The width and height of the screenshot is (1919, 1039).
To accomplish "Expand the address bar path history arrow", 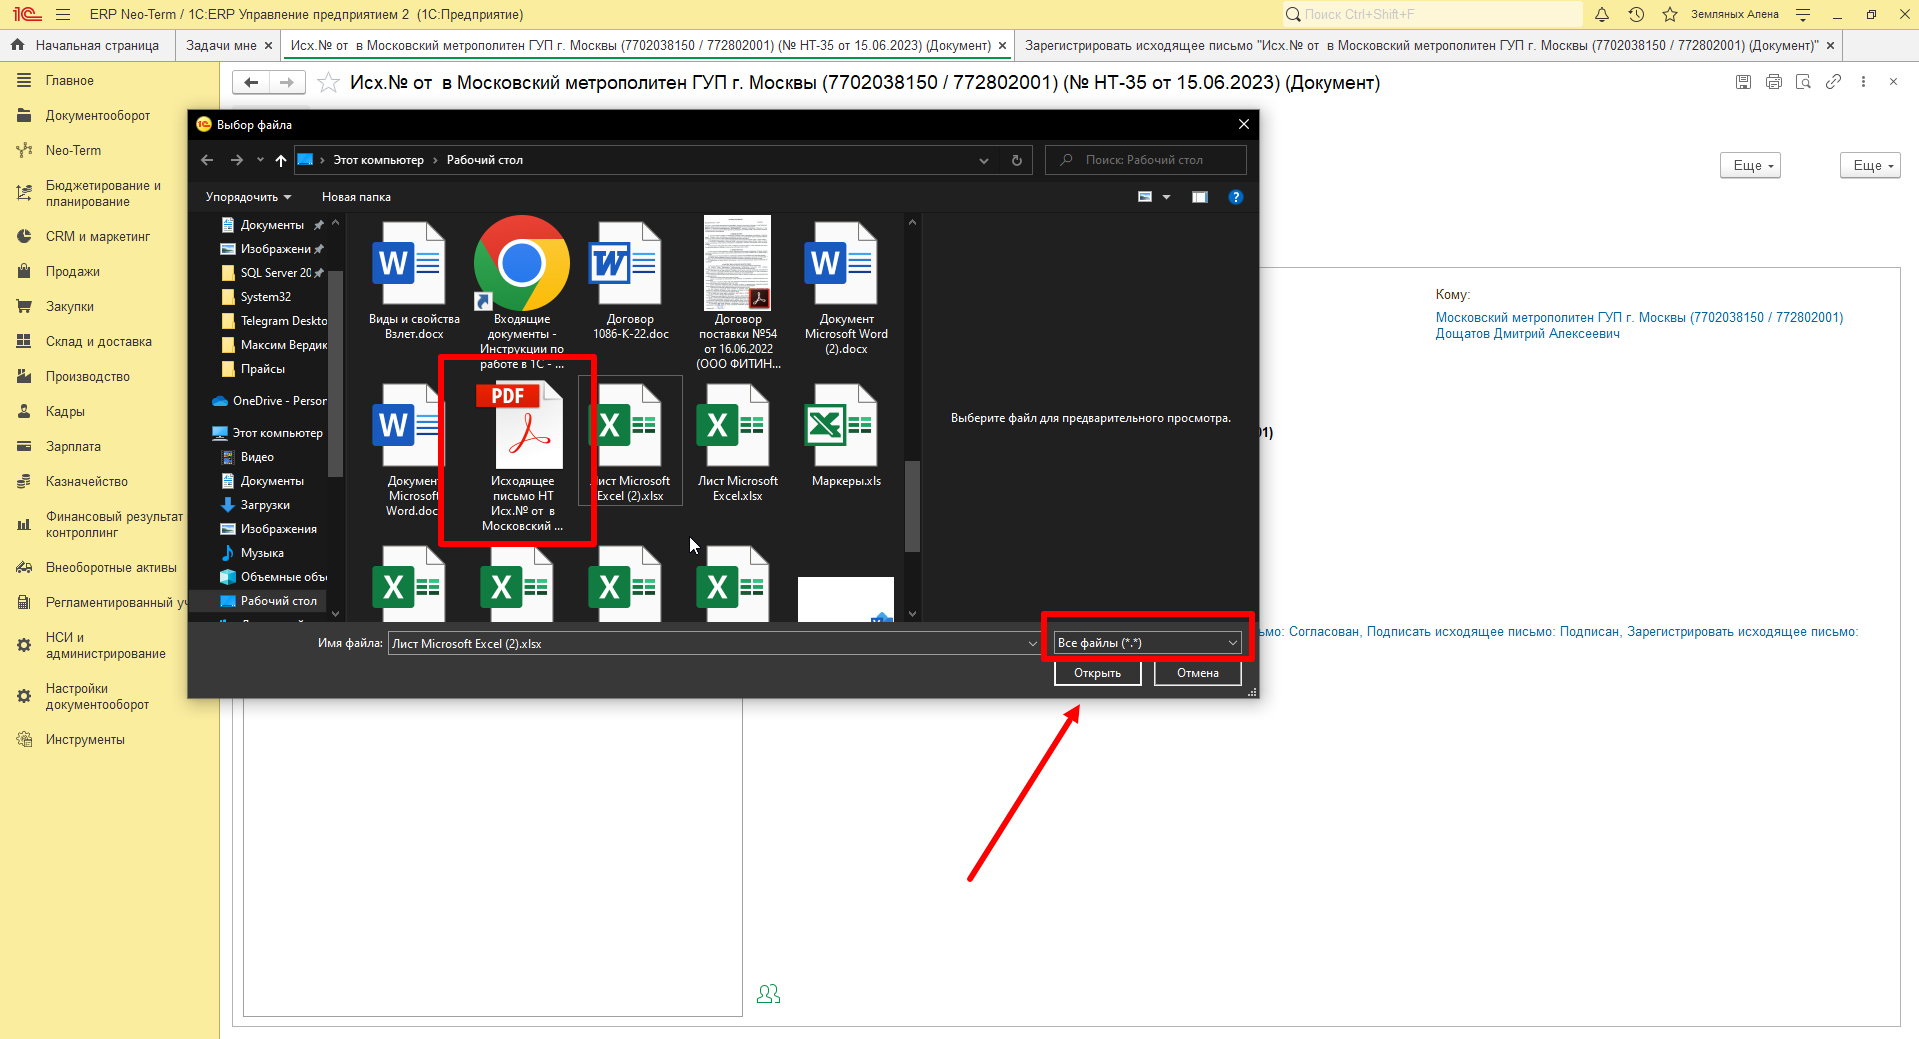I will tap(984, 160).
